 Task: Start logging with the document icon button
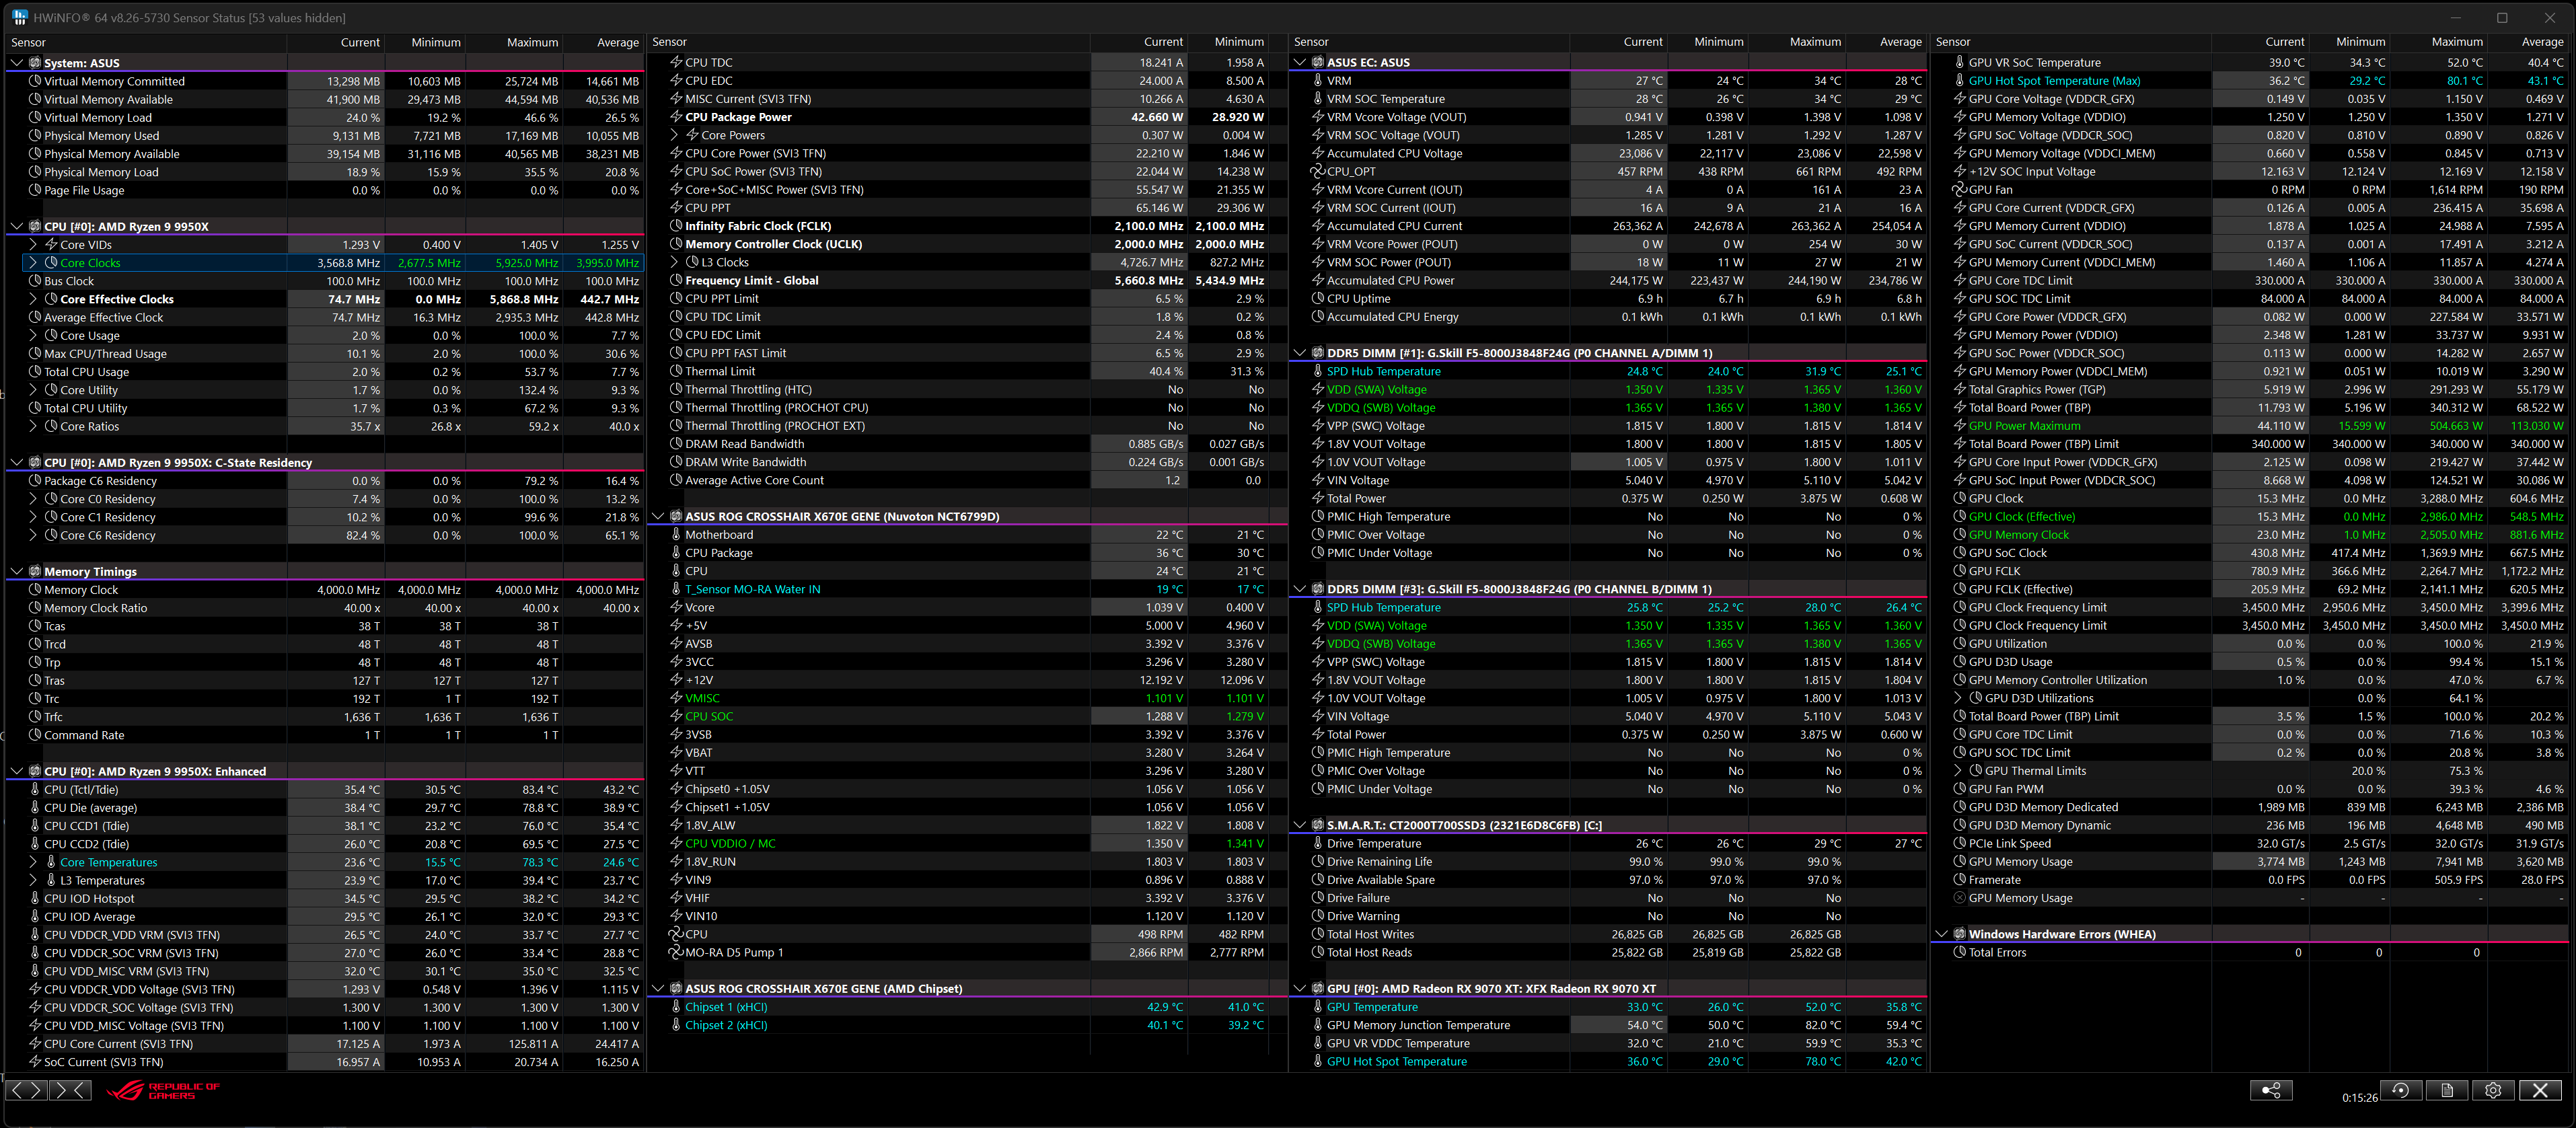(2447, 1090)
